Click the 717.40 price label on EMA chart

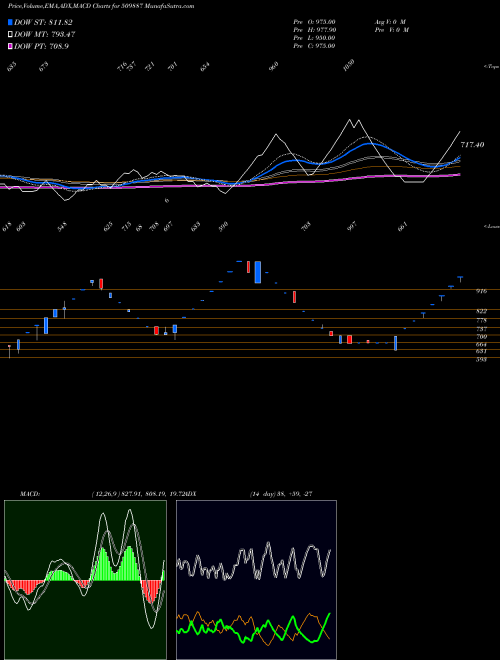click(x=472, y=145)
